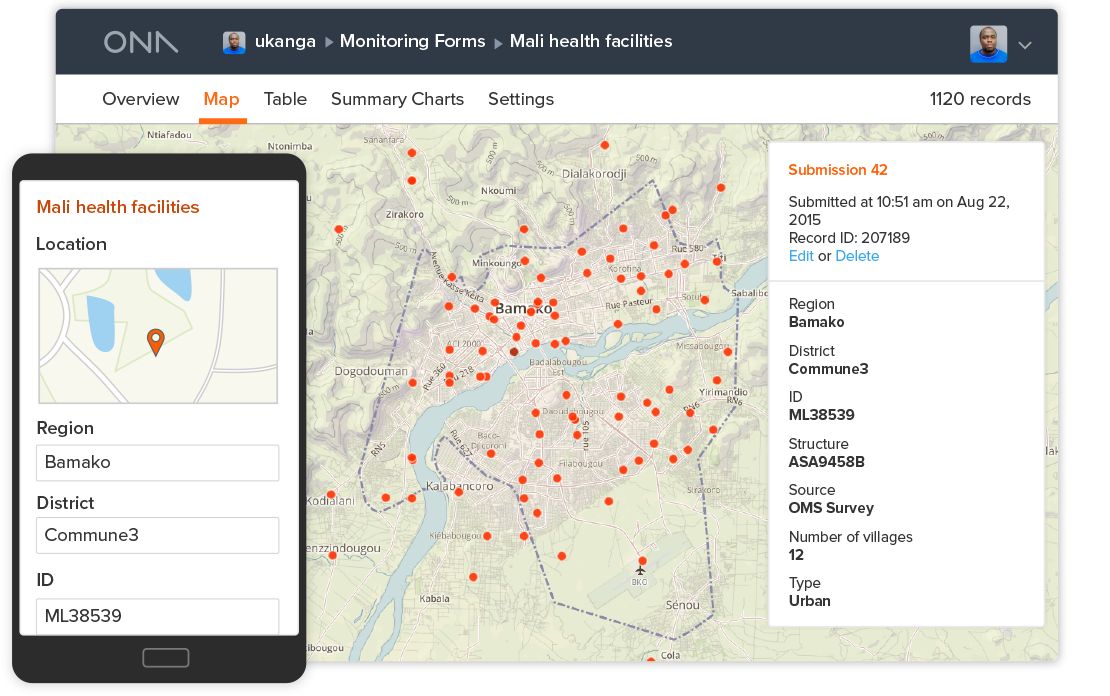Click the ukanga username in the breadcrumb

click(285, 42)
